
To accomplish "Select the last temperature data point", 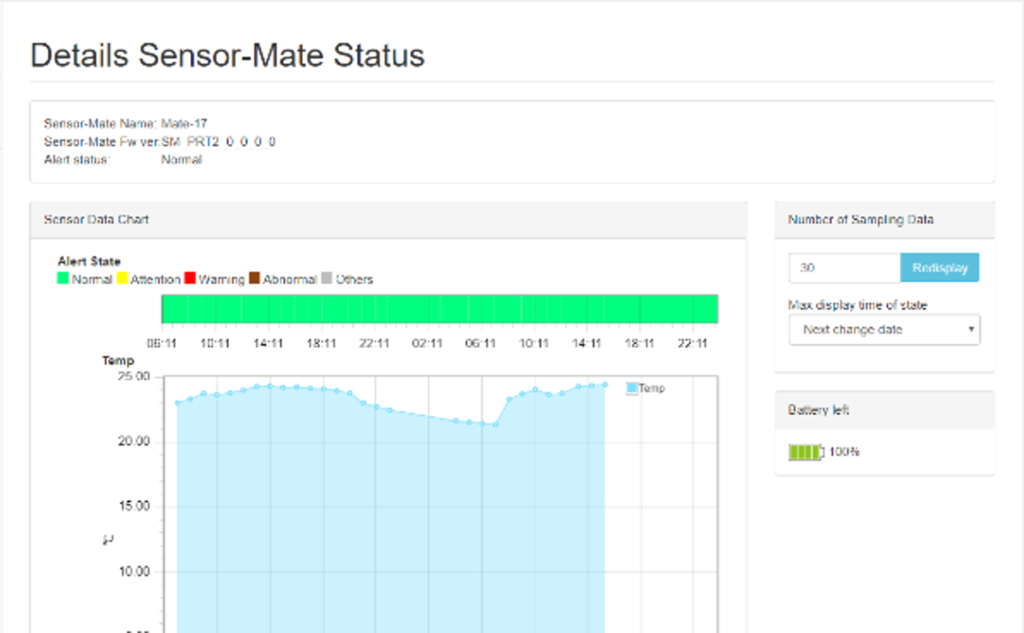I will [604, 384].
